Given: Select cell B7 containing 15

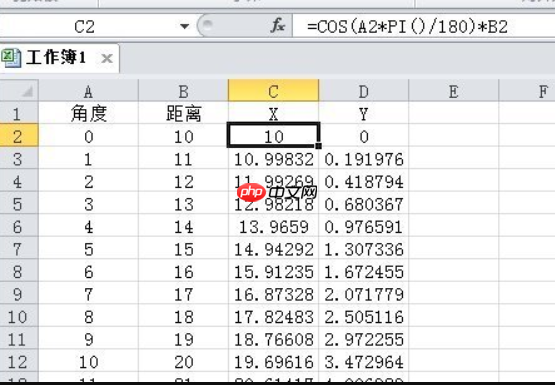Looking at the screenshot, I should pyautogui.click(x=183, y=249).
